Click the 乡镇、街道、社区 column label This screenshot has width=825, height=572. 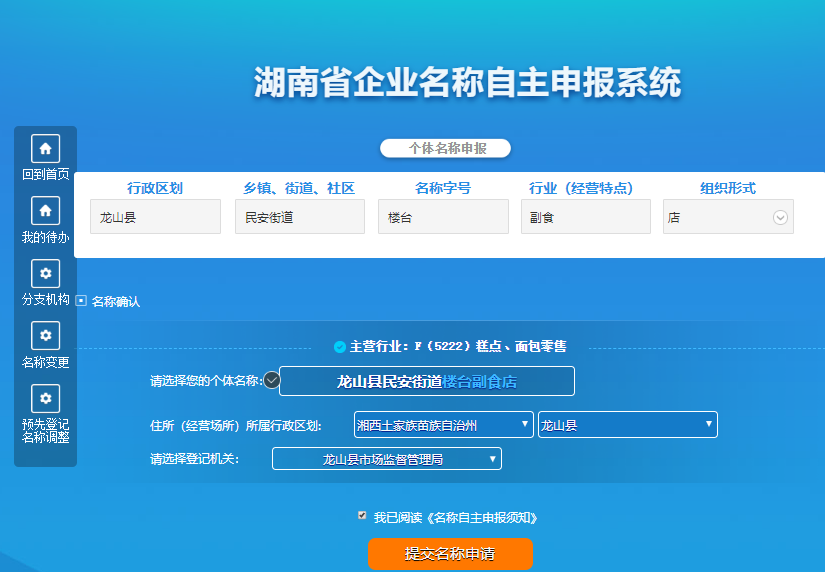point(299,188)
